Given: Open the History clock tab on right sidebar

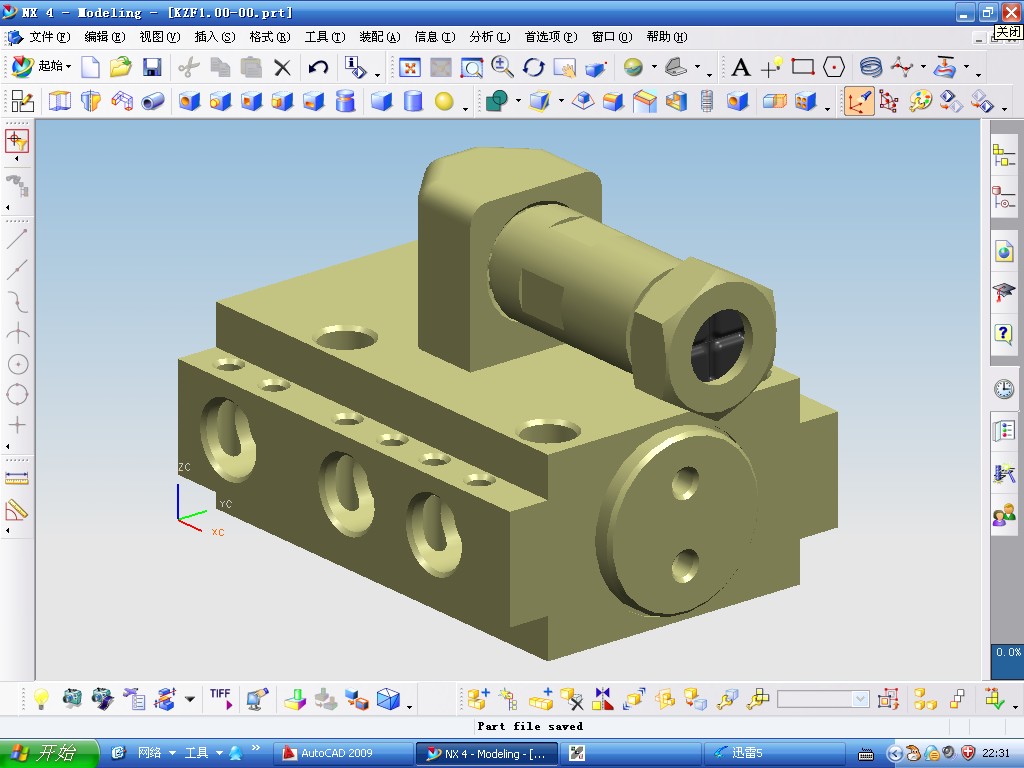Looking at the screenshot, I should click(1004, 390).
